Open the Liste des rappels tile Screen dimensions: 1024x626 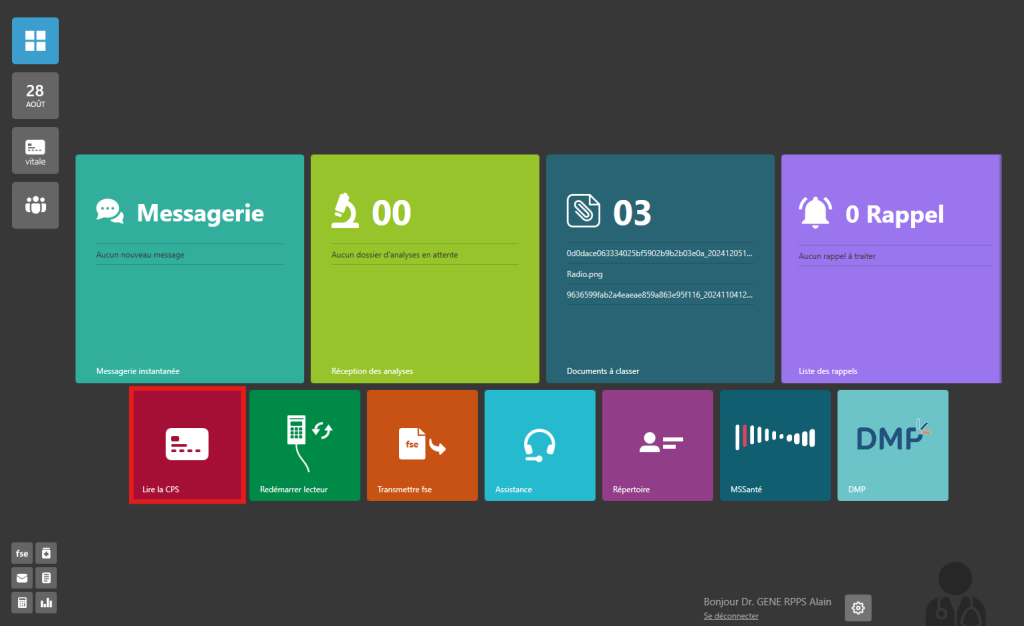(x=890, y=268)
